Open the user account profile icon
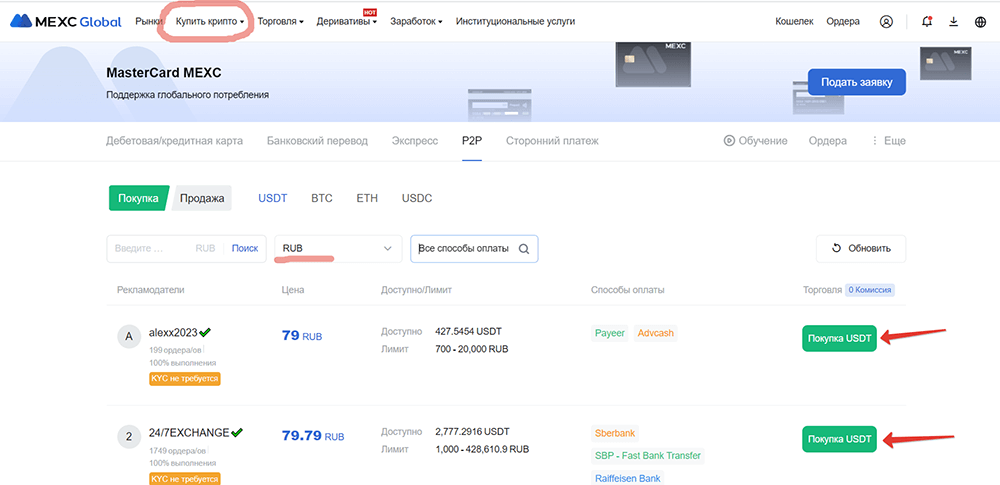Image resolution: width=1000 pixels, height=485 pixels. (886, 22)
